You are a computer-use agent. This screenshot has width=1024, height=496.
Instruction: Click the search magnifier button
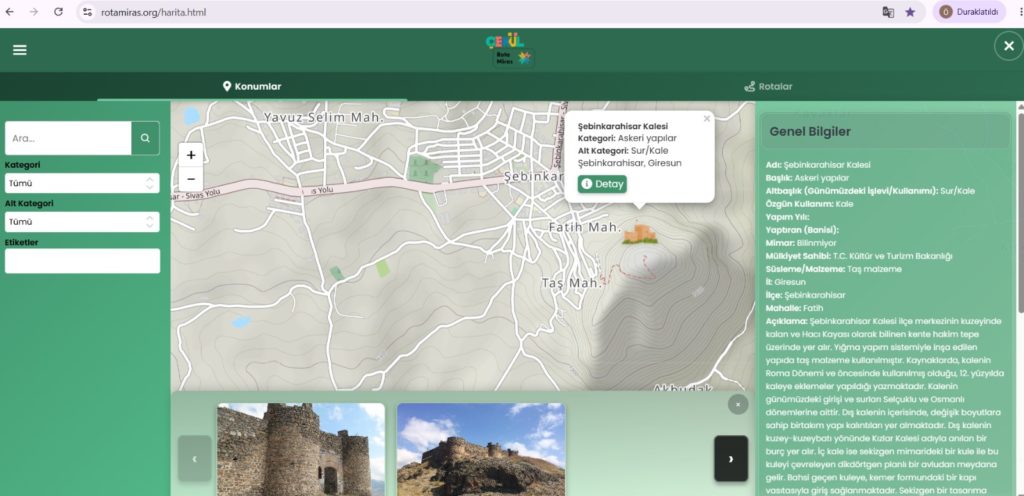[145, 138]
